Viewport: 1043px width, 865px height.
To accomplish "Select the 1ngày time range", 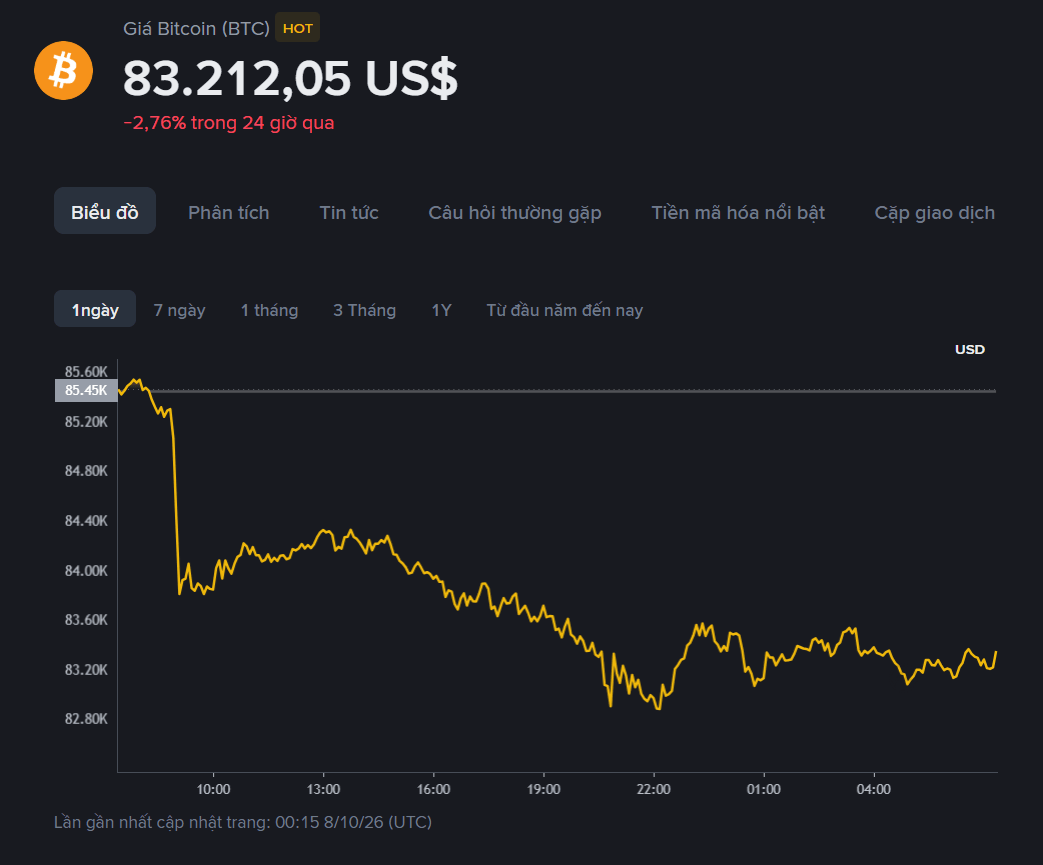I will pos(94,309).
